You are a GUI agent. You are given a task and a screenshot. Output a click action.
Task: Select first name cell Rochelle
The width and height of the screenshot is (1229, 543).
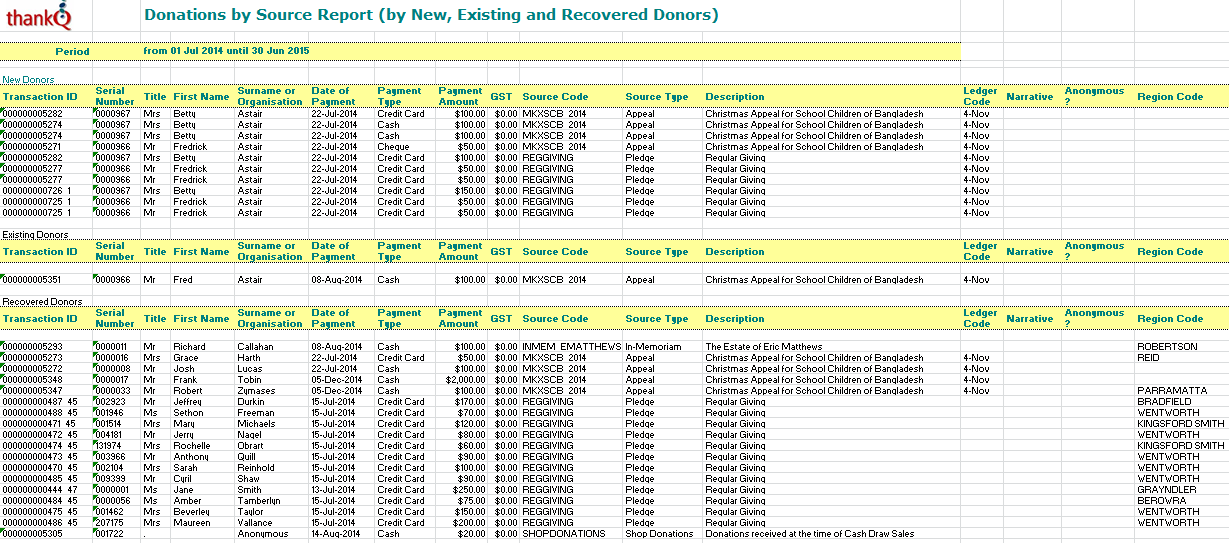click(190, 446)
